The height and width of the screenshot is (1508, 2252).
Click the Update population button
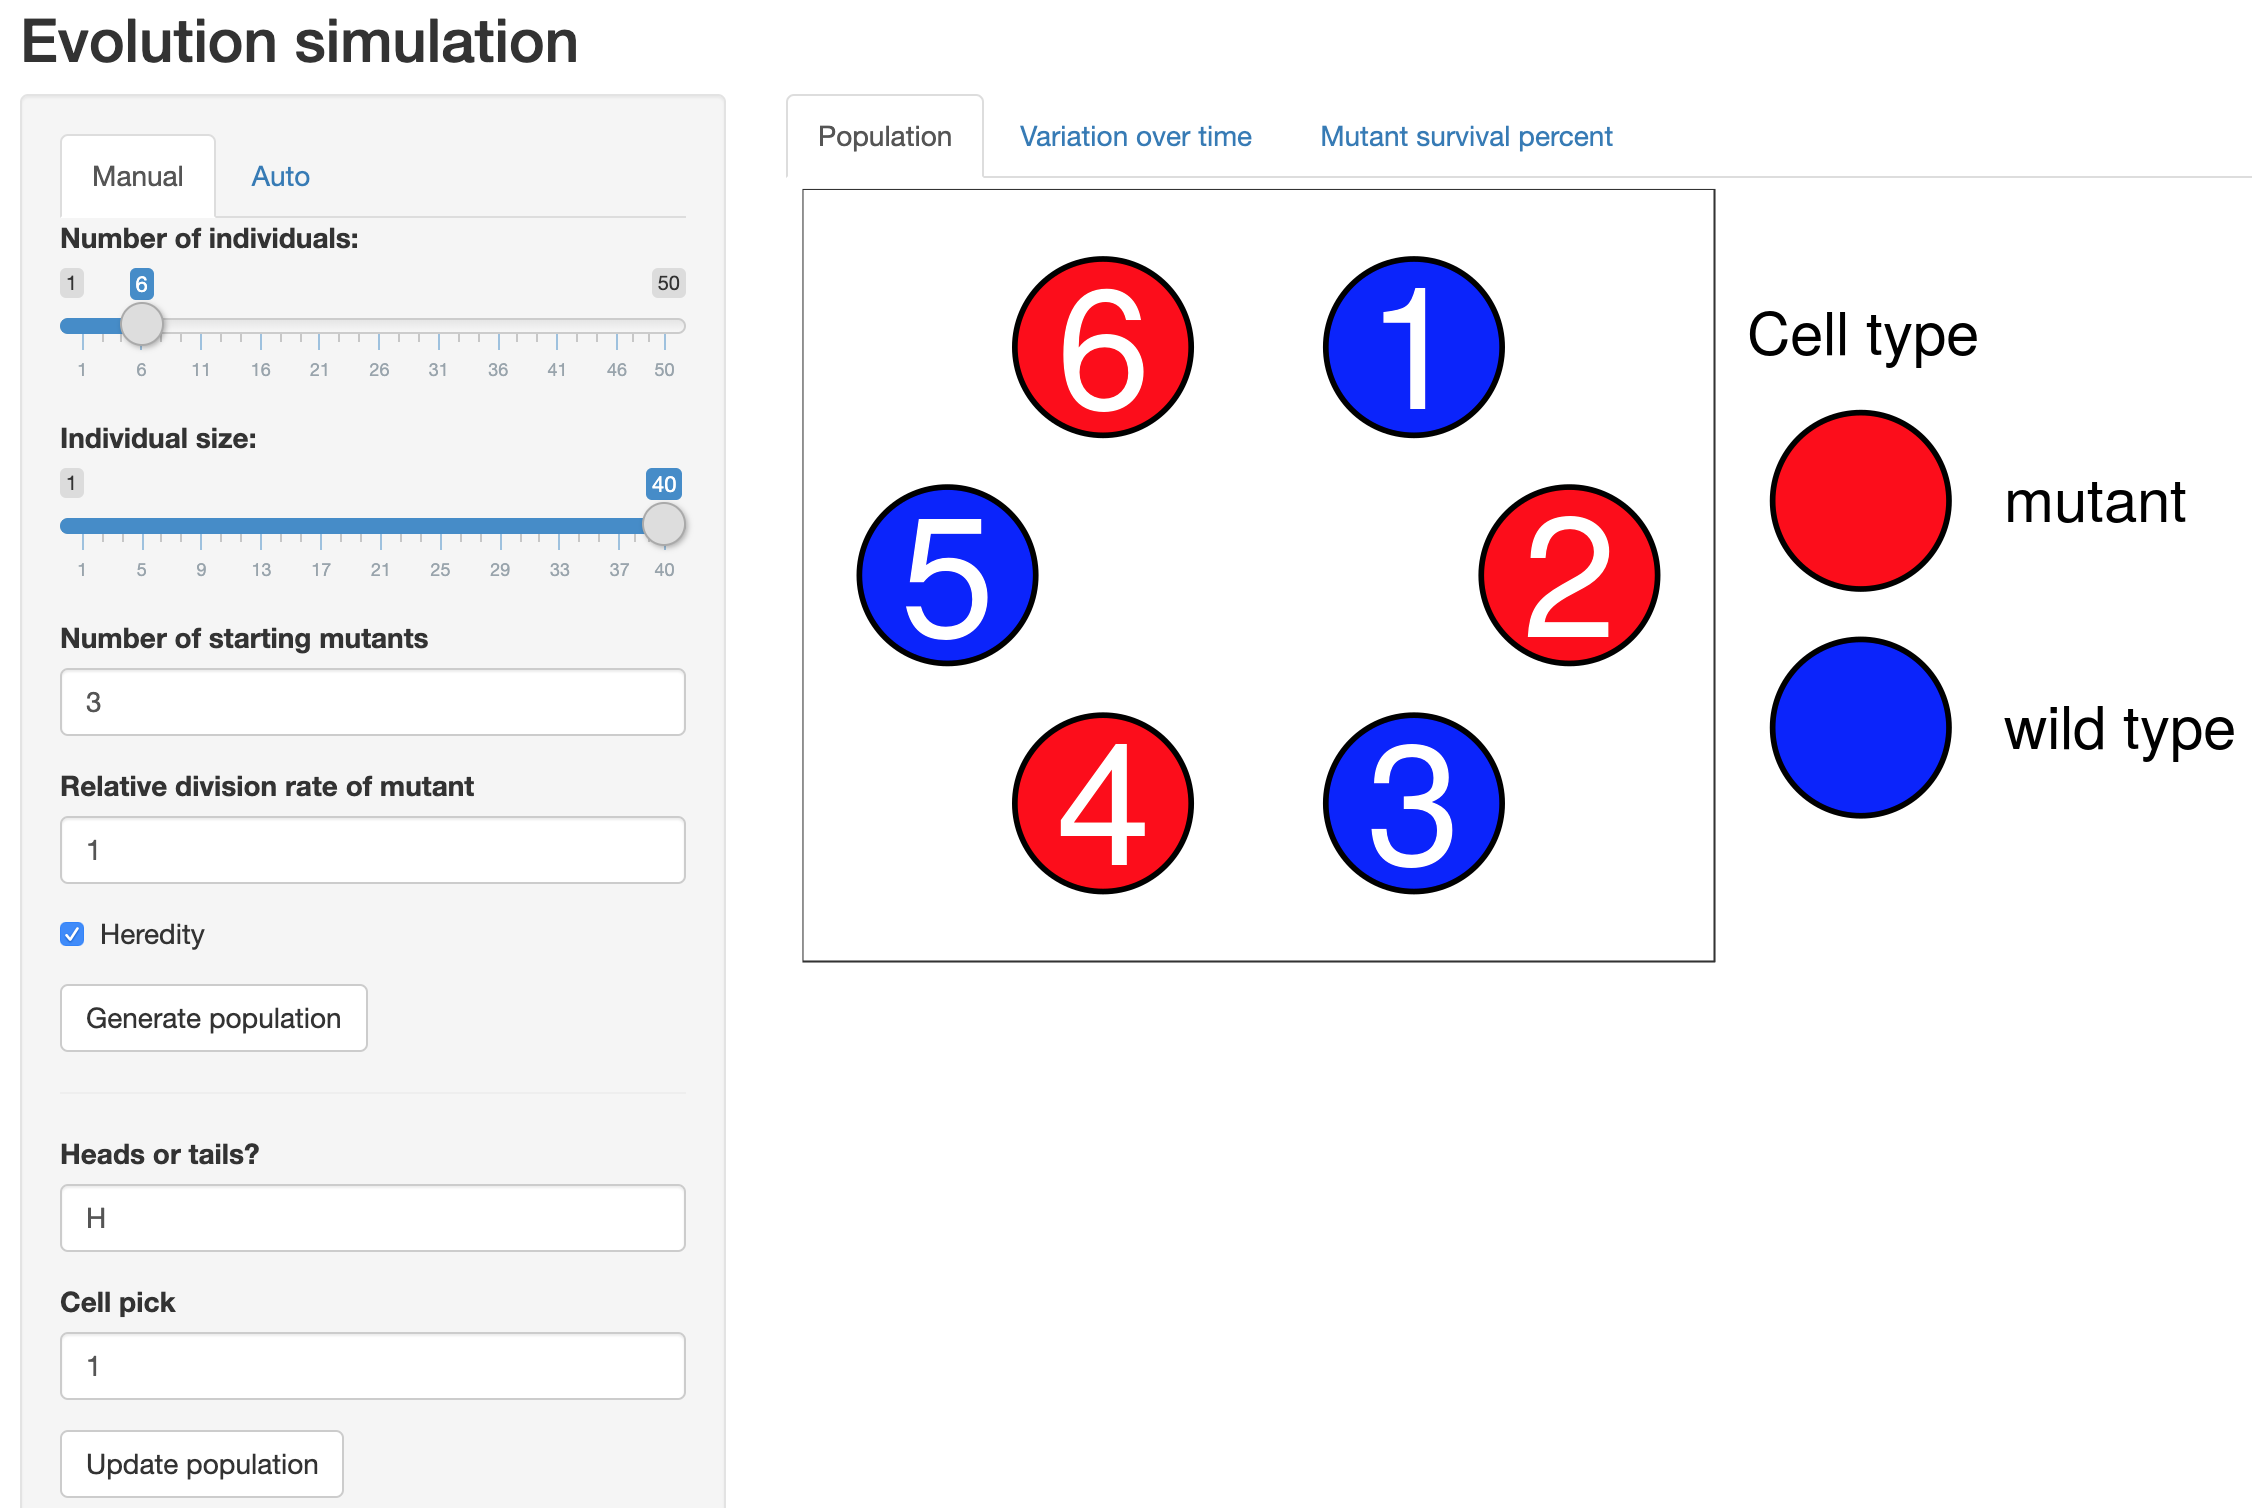201,1463
